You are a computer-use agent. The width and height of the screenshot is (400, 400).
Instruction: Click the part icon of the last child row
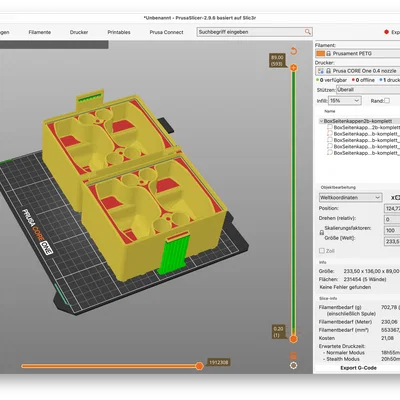coord(330,153)
